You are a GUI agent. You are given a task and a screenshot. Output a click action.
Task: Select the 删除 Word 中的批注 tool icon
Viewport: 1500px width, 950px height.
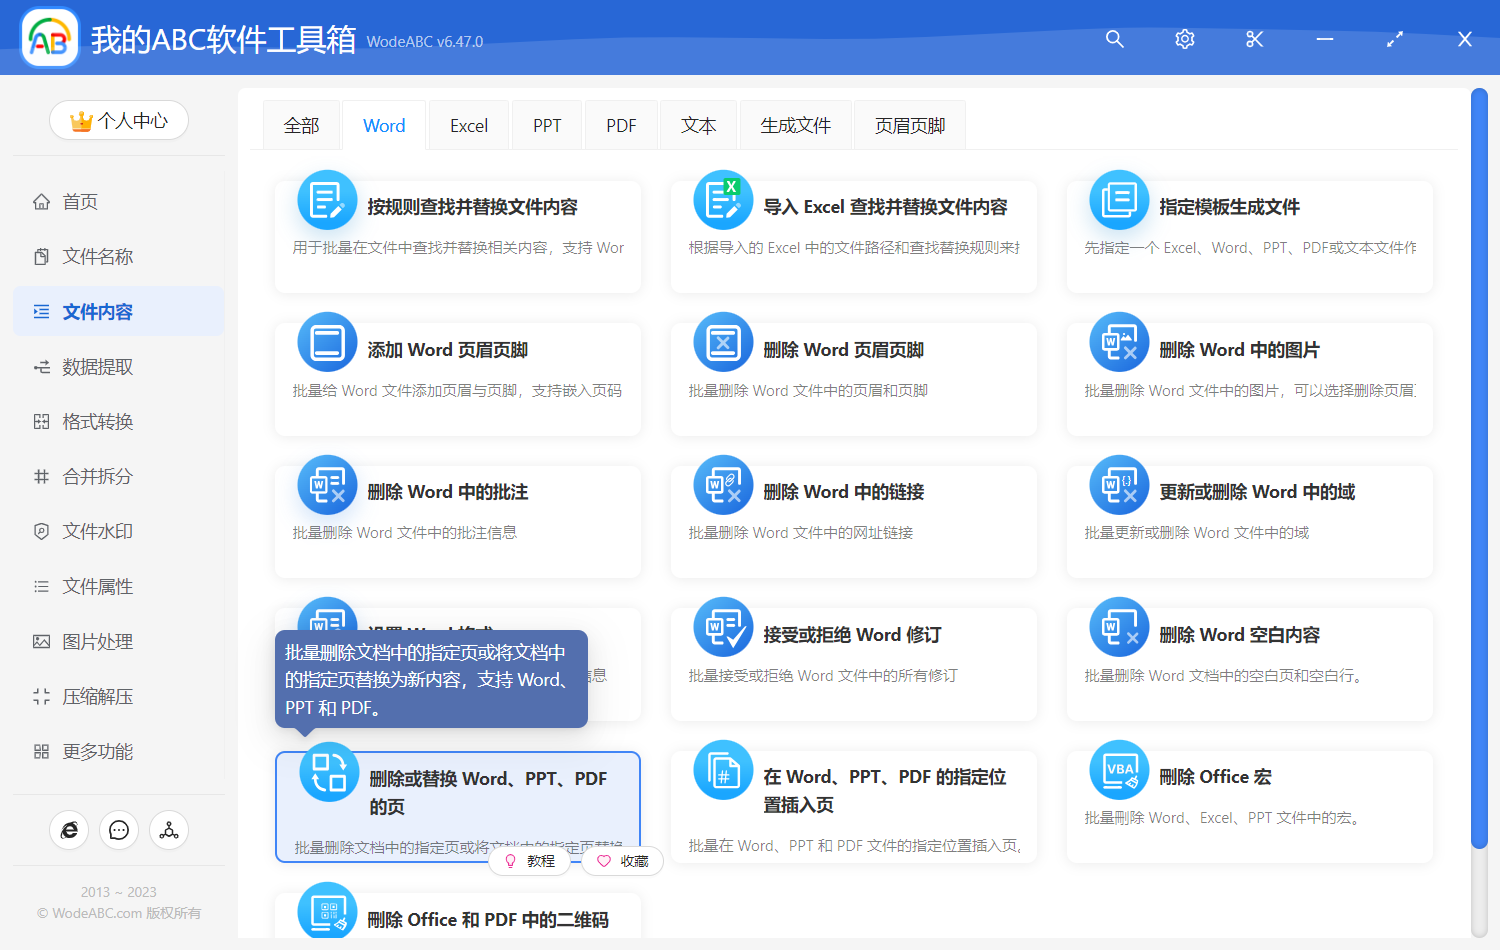tap(327, 485)
